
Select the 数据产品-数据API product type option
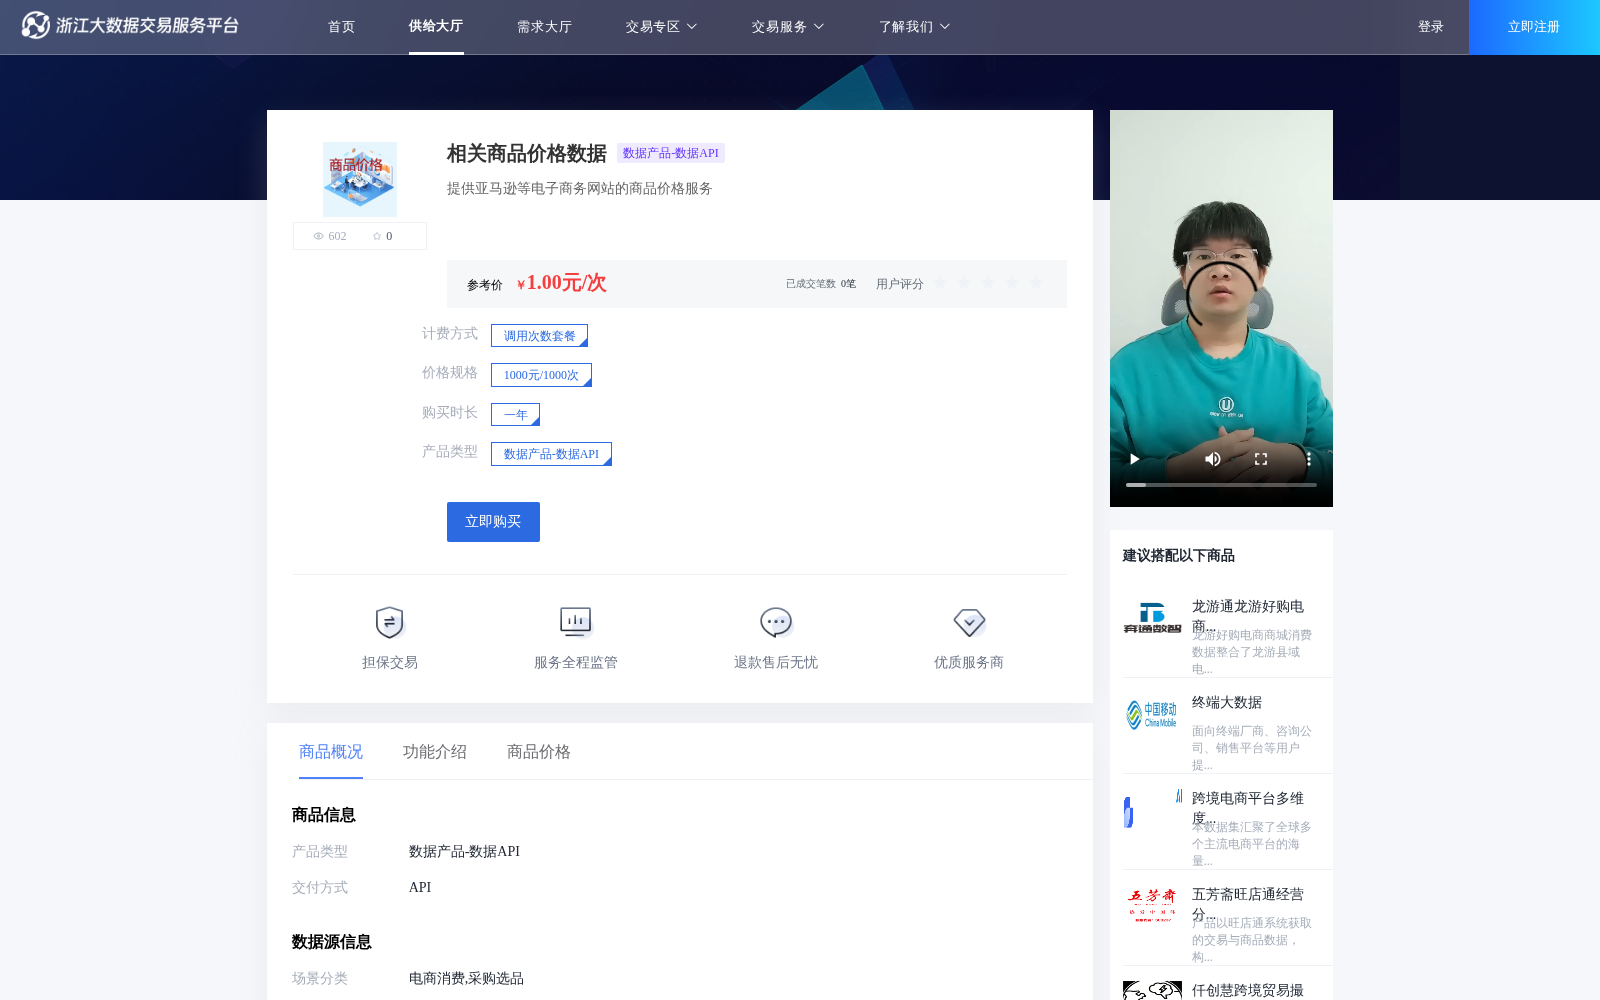551,454
